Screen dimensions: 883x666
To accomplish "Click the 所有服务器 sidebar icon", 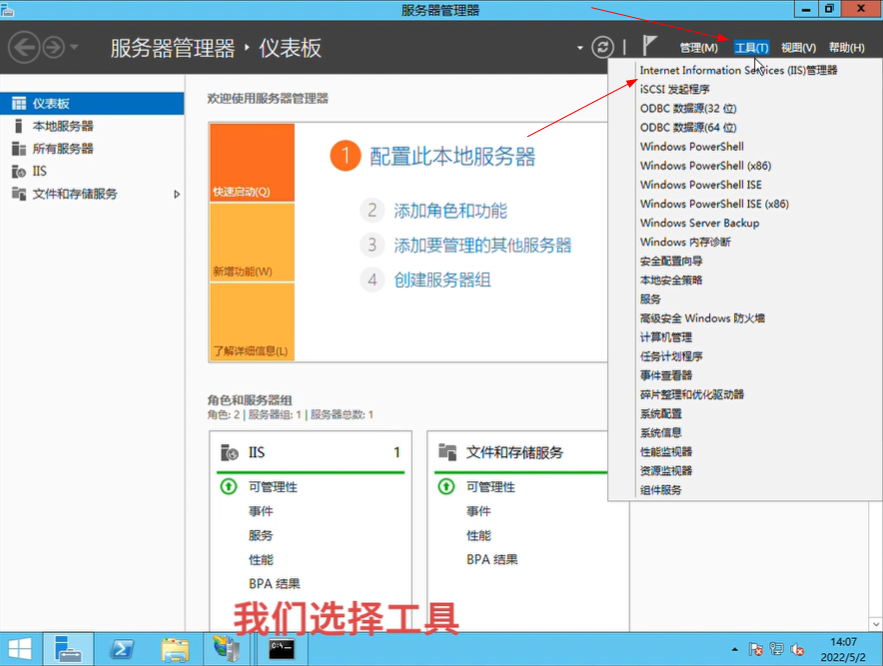I will (x=19, y=149).
